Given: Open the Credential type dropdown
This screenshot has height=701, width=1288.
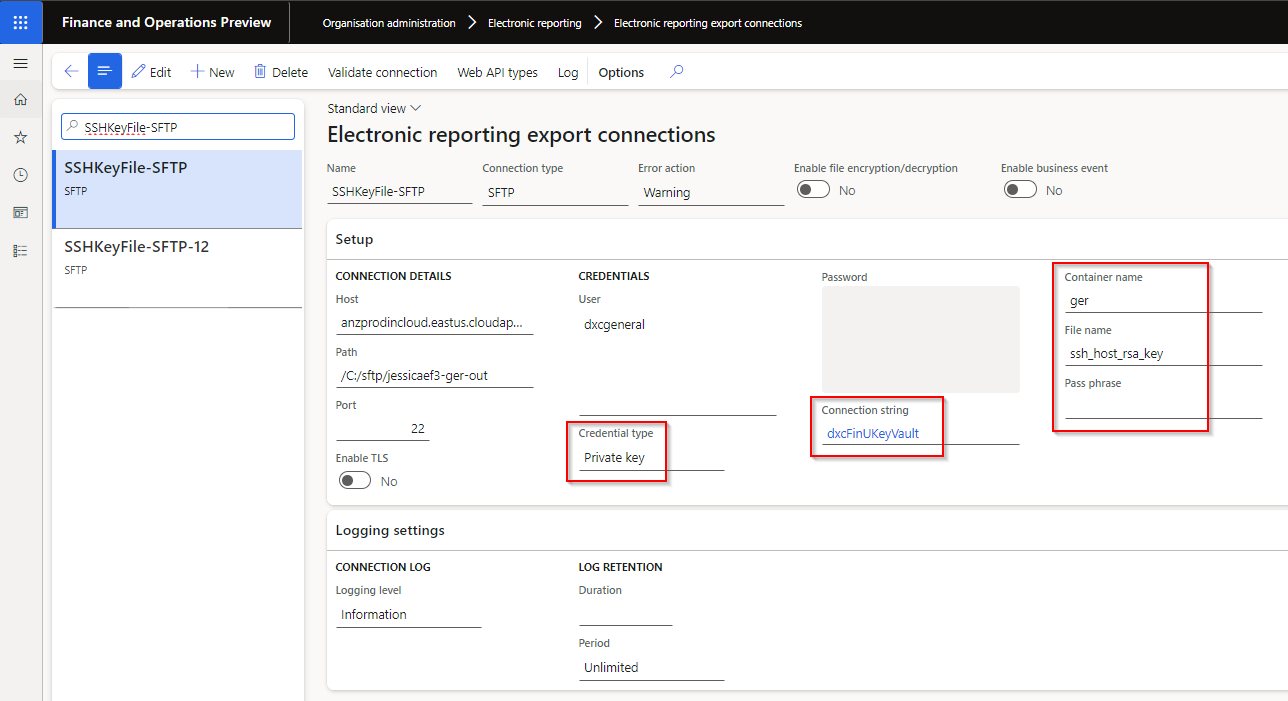Looking at the screenshot, I should tap(650, 458).
